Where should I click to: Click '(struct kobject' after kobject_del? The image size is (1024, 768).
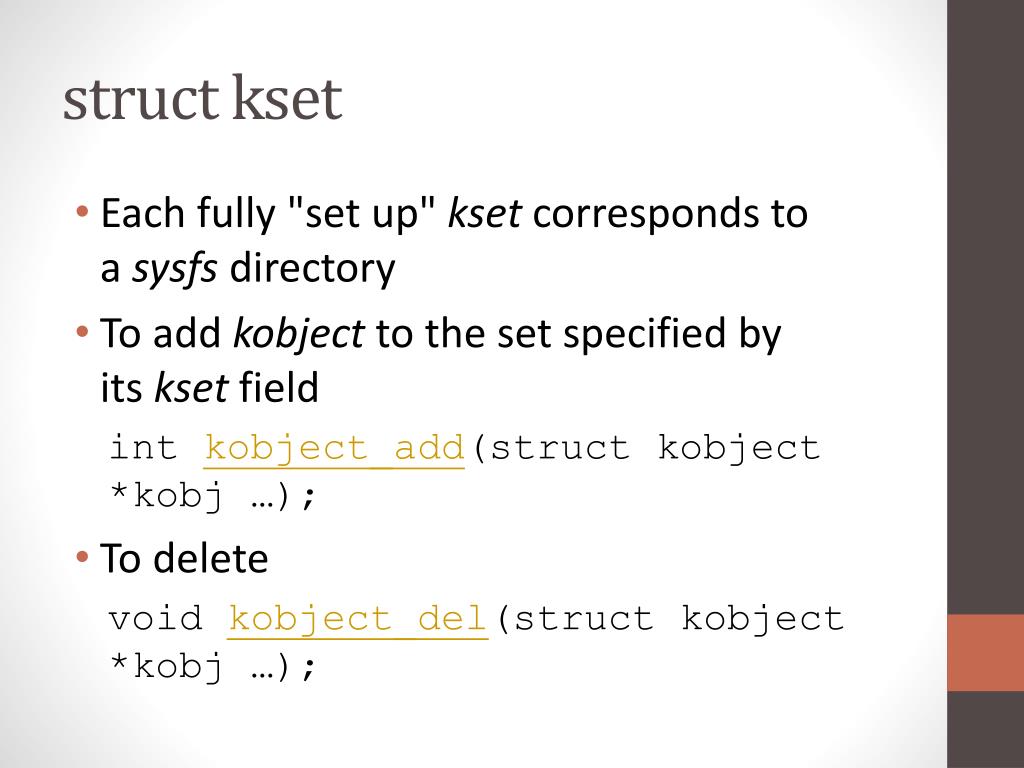click(x=669, y=620)
